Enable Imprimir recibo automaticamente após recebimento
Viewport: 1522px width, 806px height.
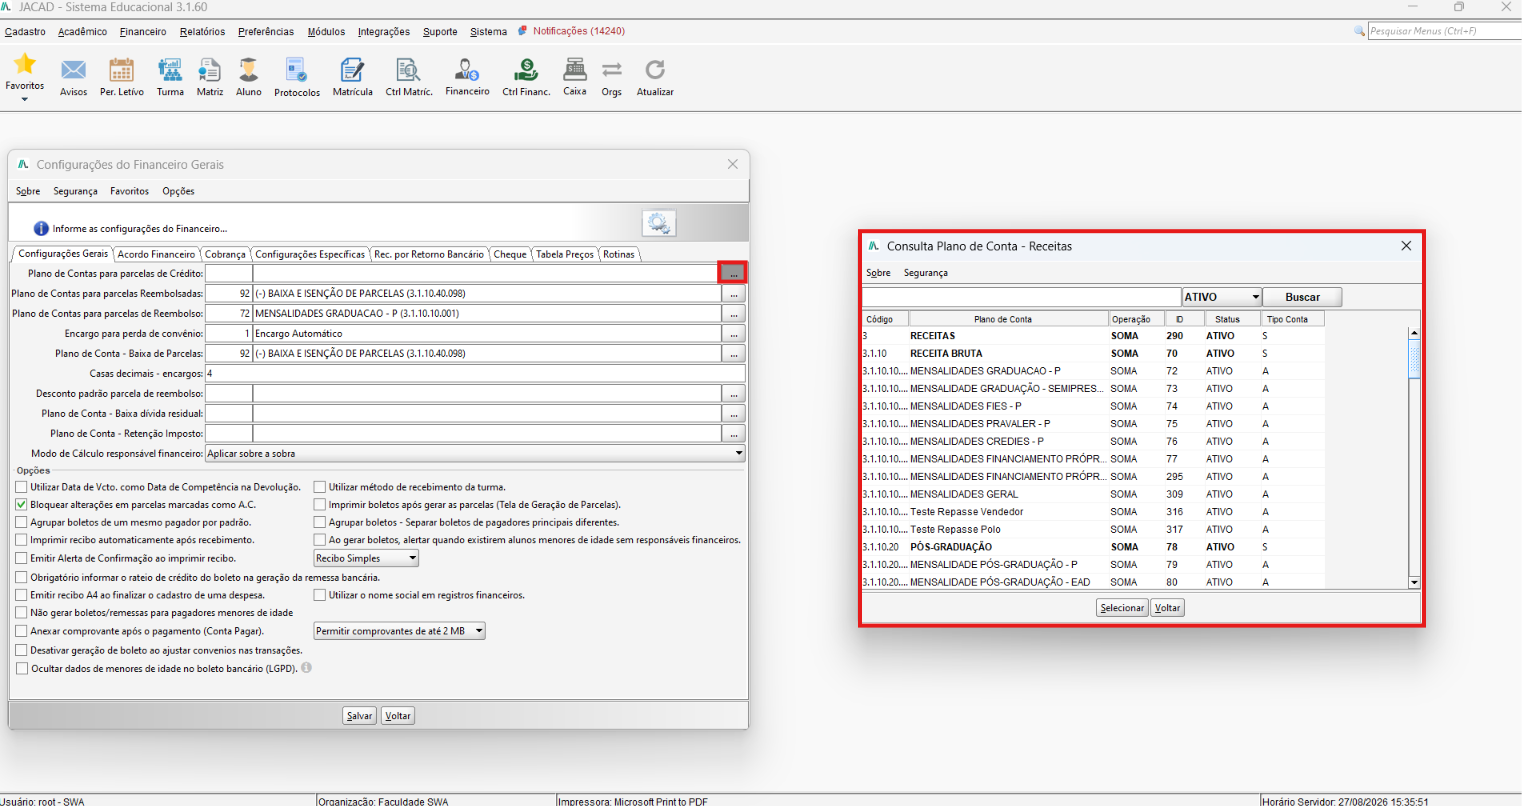click(x=22, y=540)
